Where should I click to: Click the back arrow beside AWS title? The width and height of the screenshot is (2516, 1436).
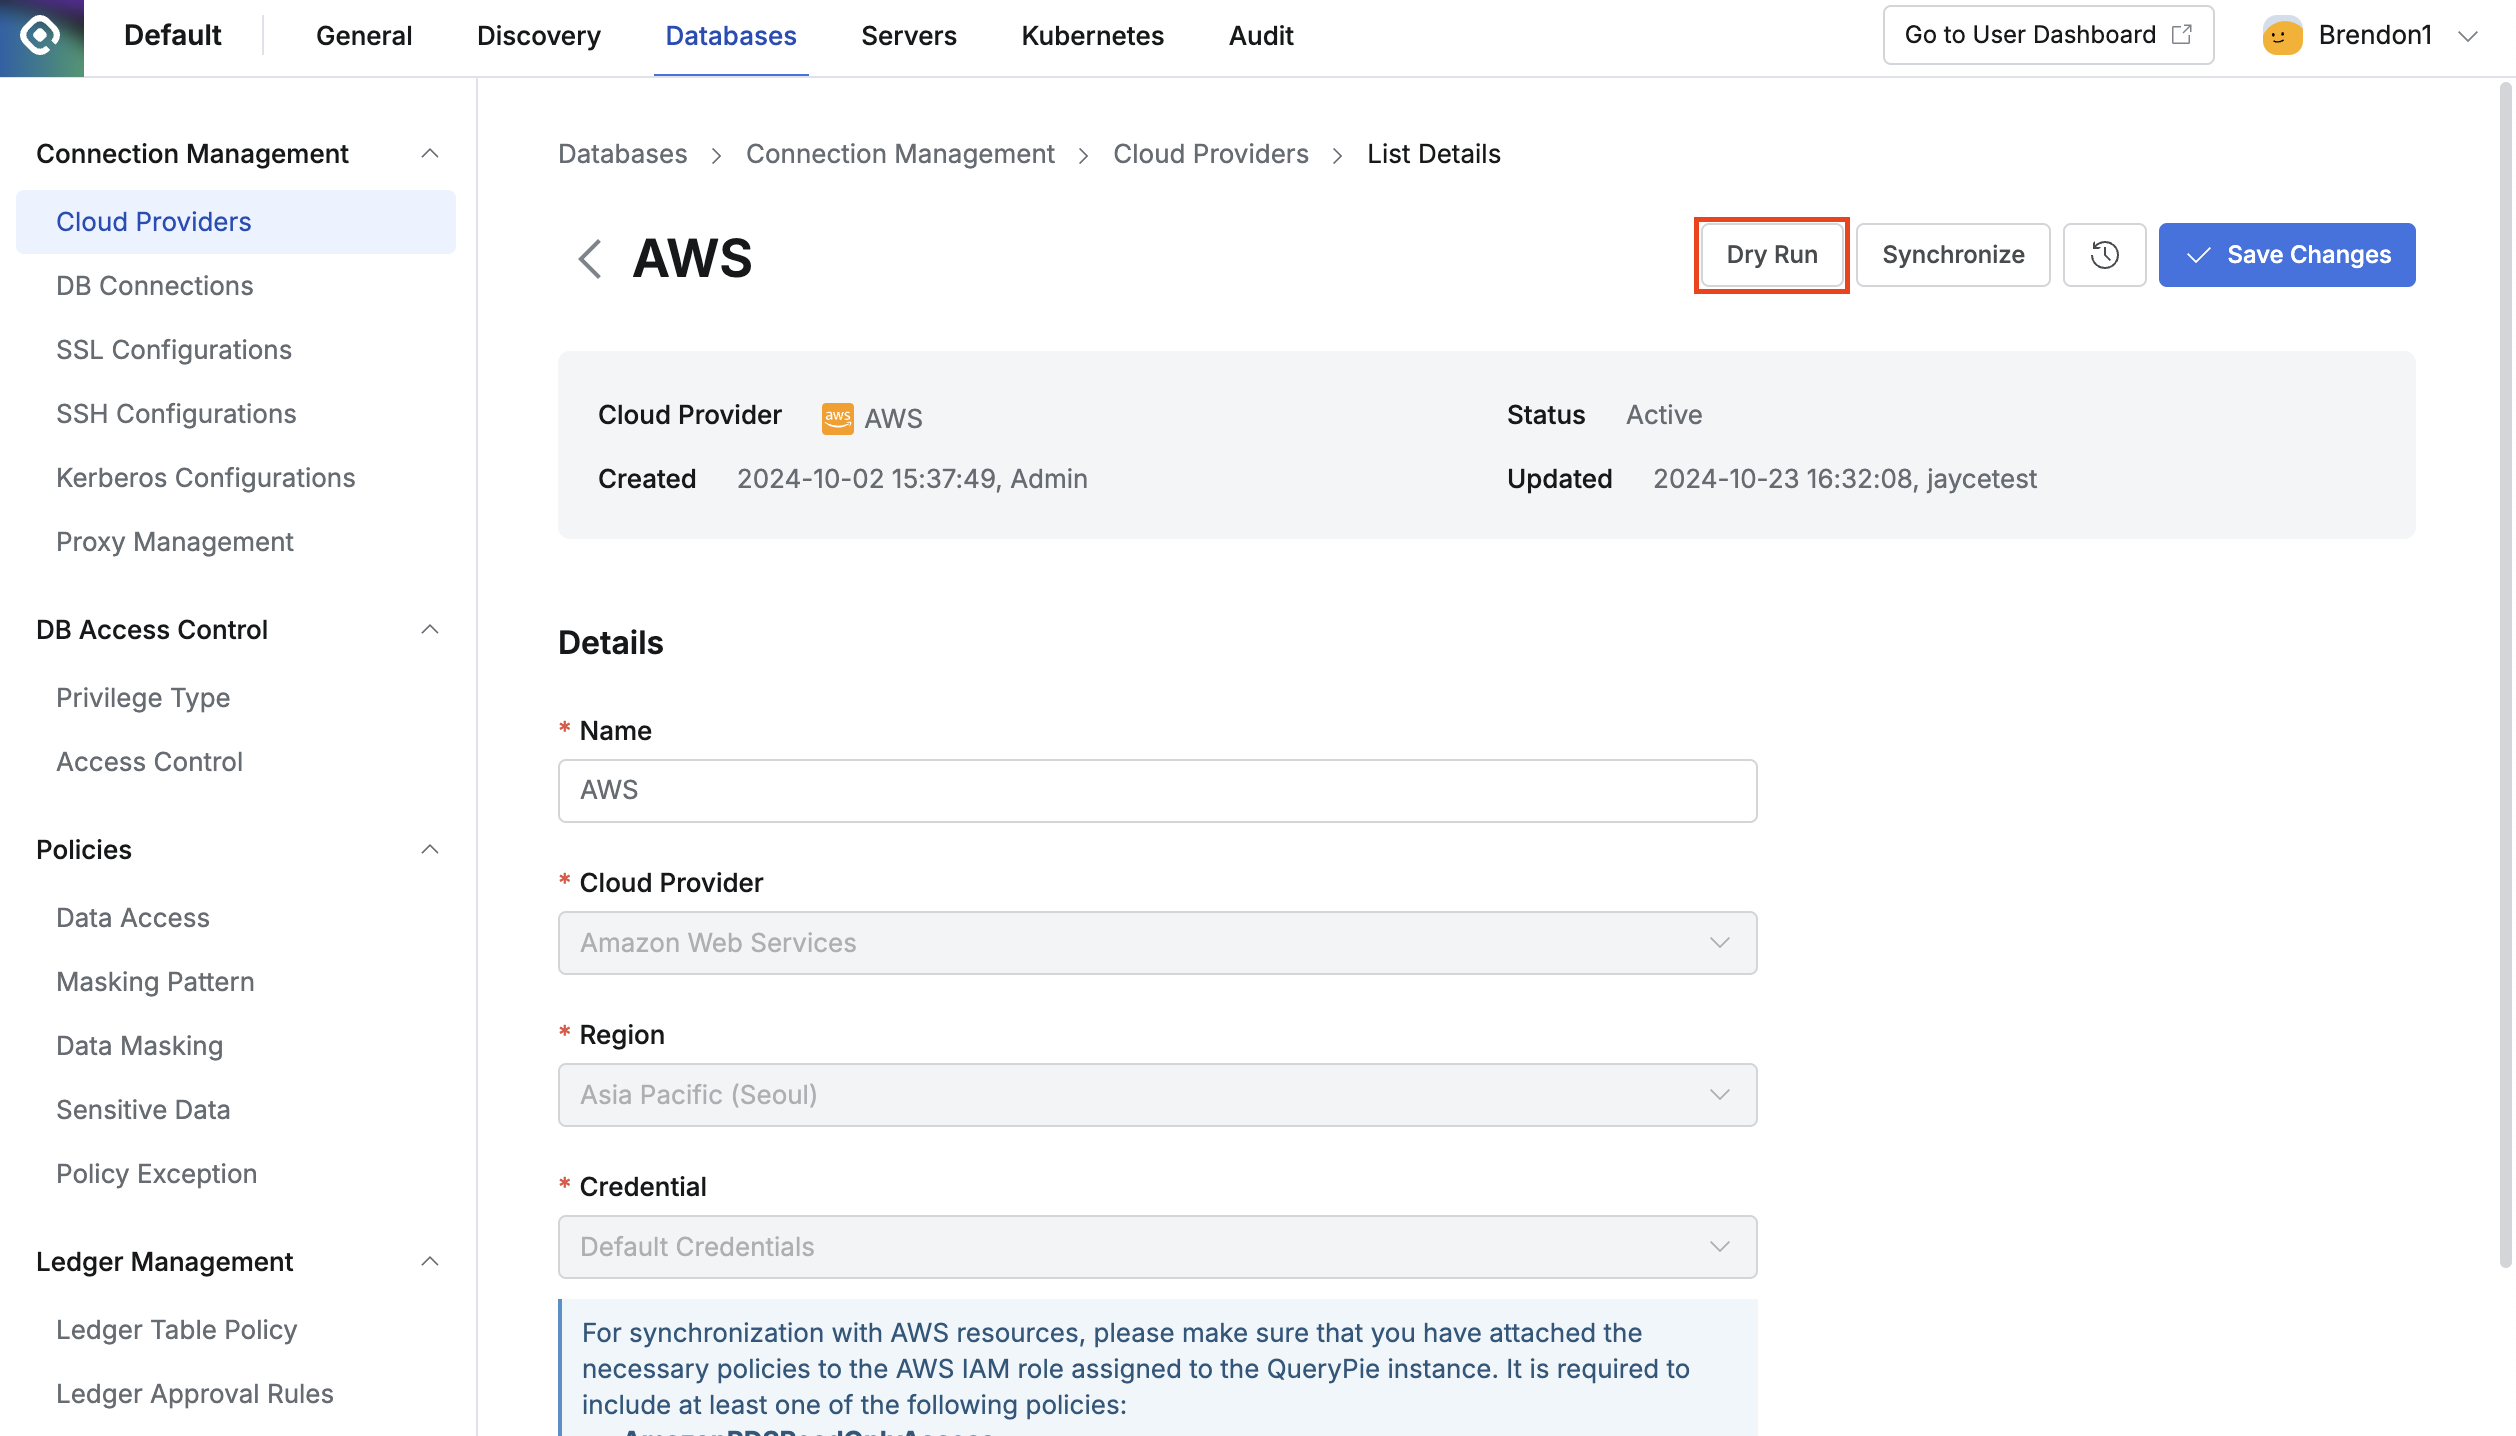590,259
